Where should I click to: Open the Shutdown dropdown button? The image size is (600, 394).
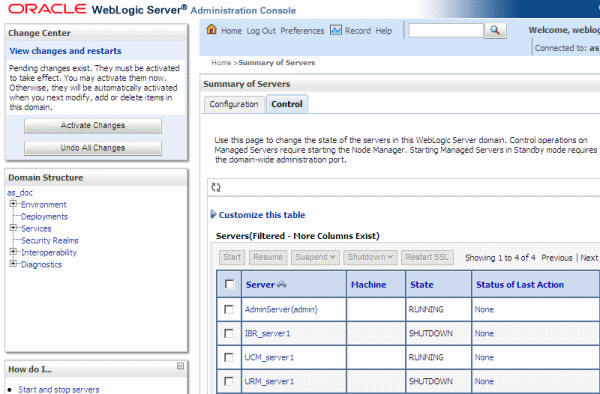(370, 257)
